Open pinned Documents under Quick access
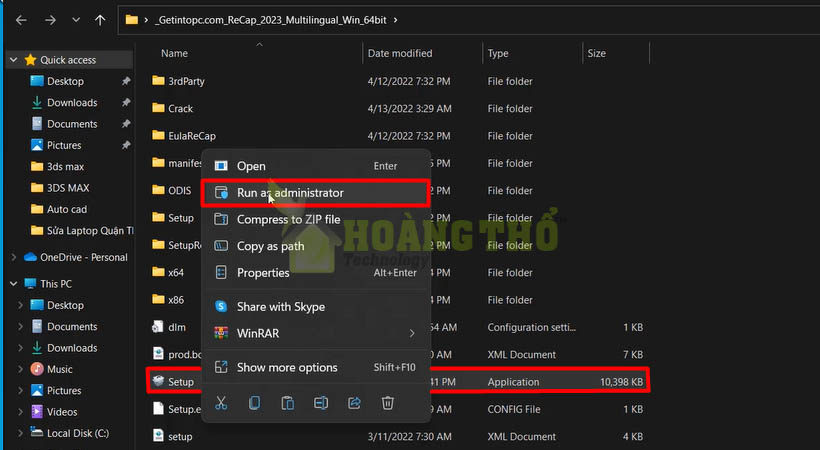Viewport: 820px width, 450px height. pos(72,124)
